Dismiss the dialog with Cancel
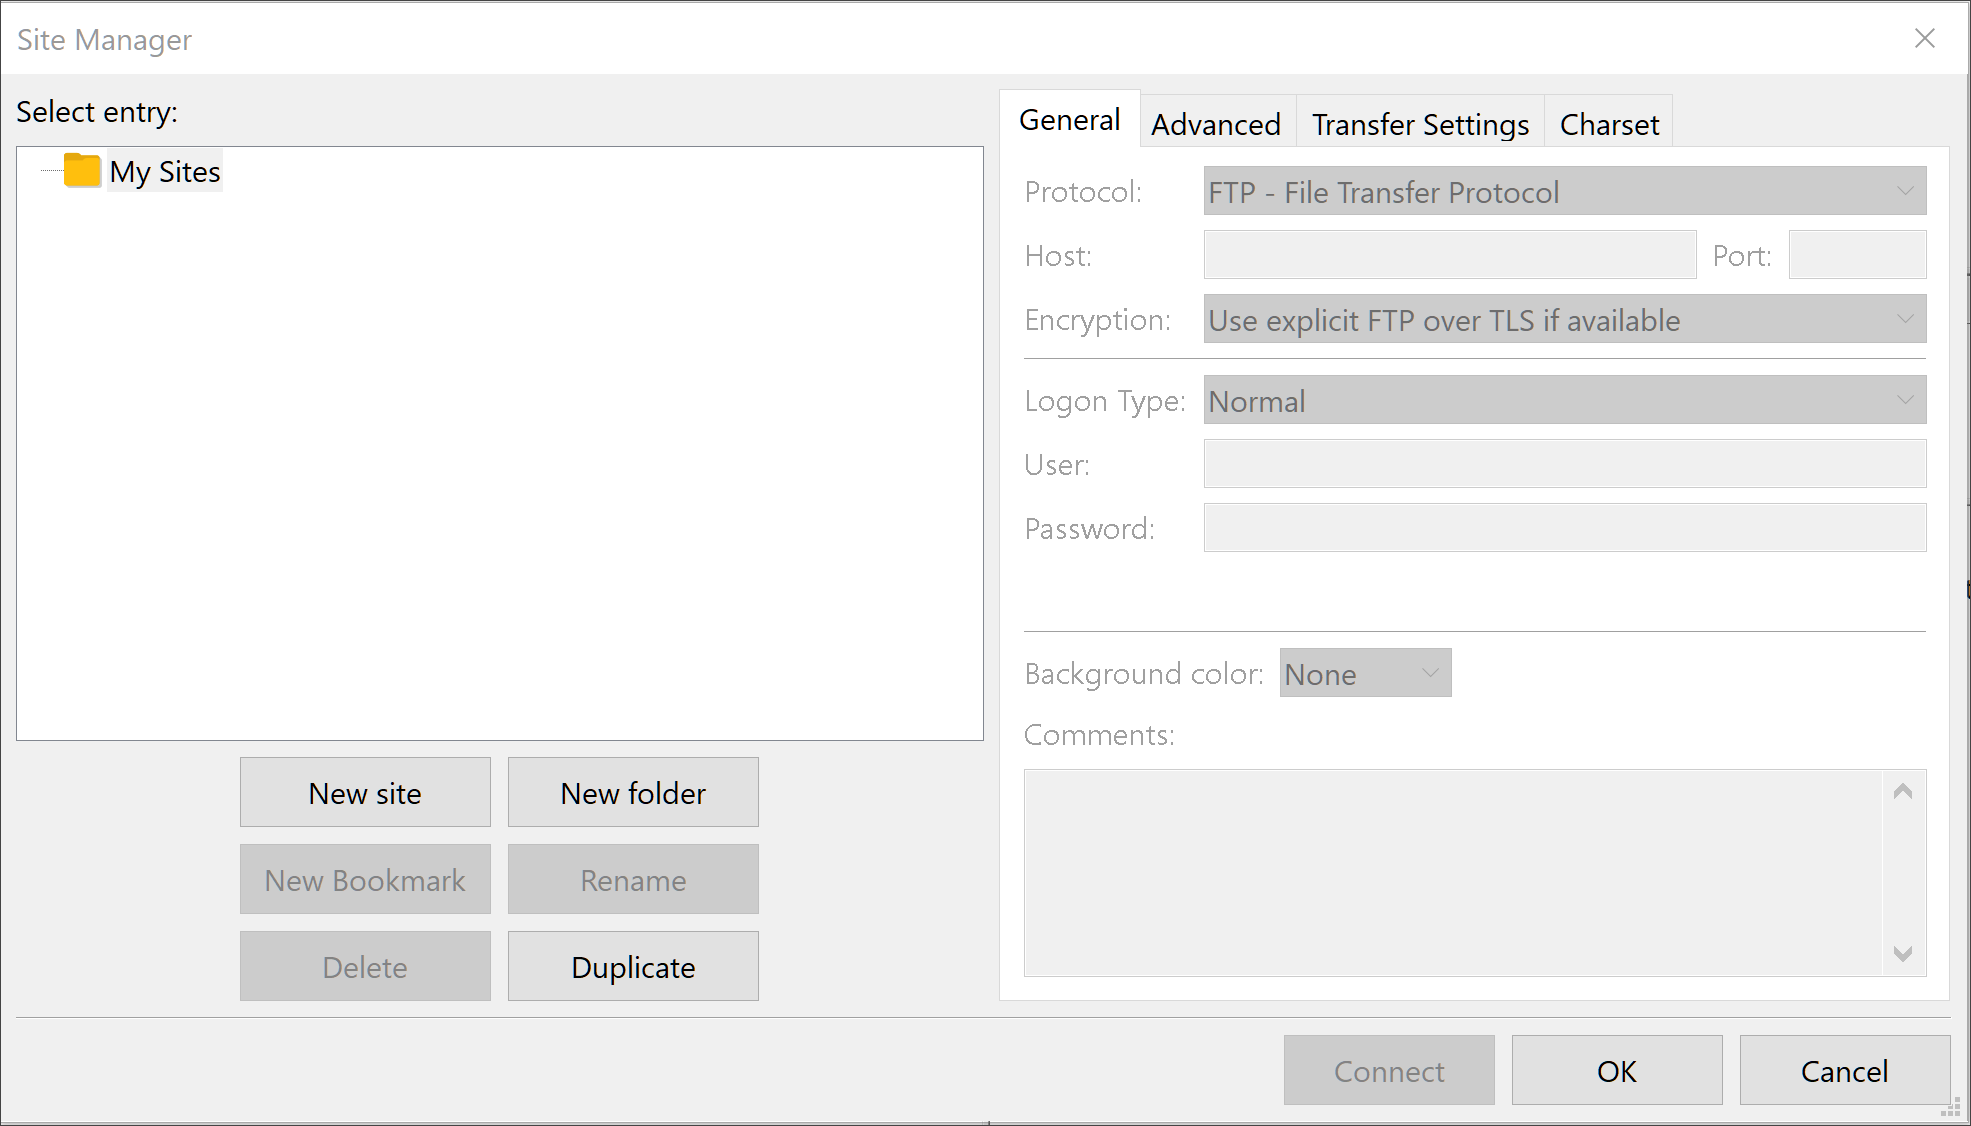Screen dimensions: 1971x1126 (1845, 1070)
